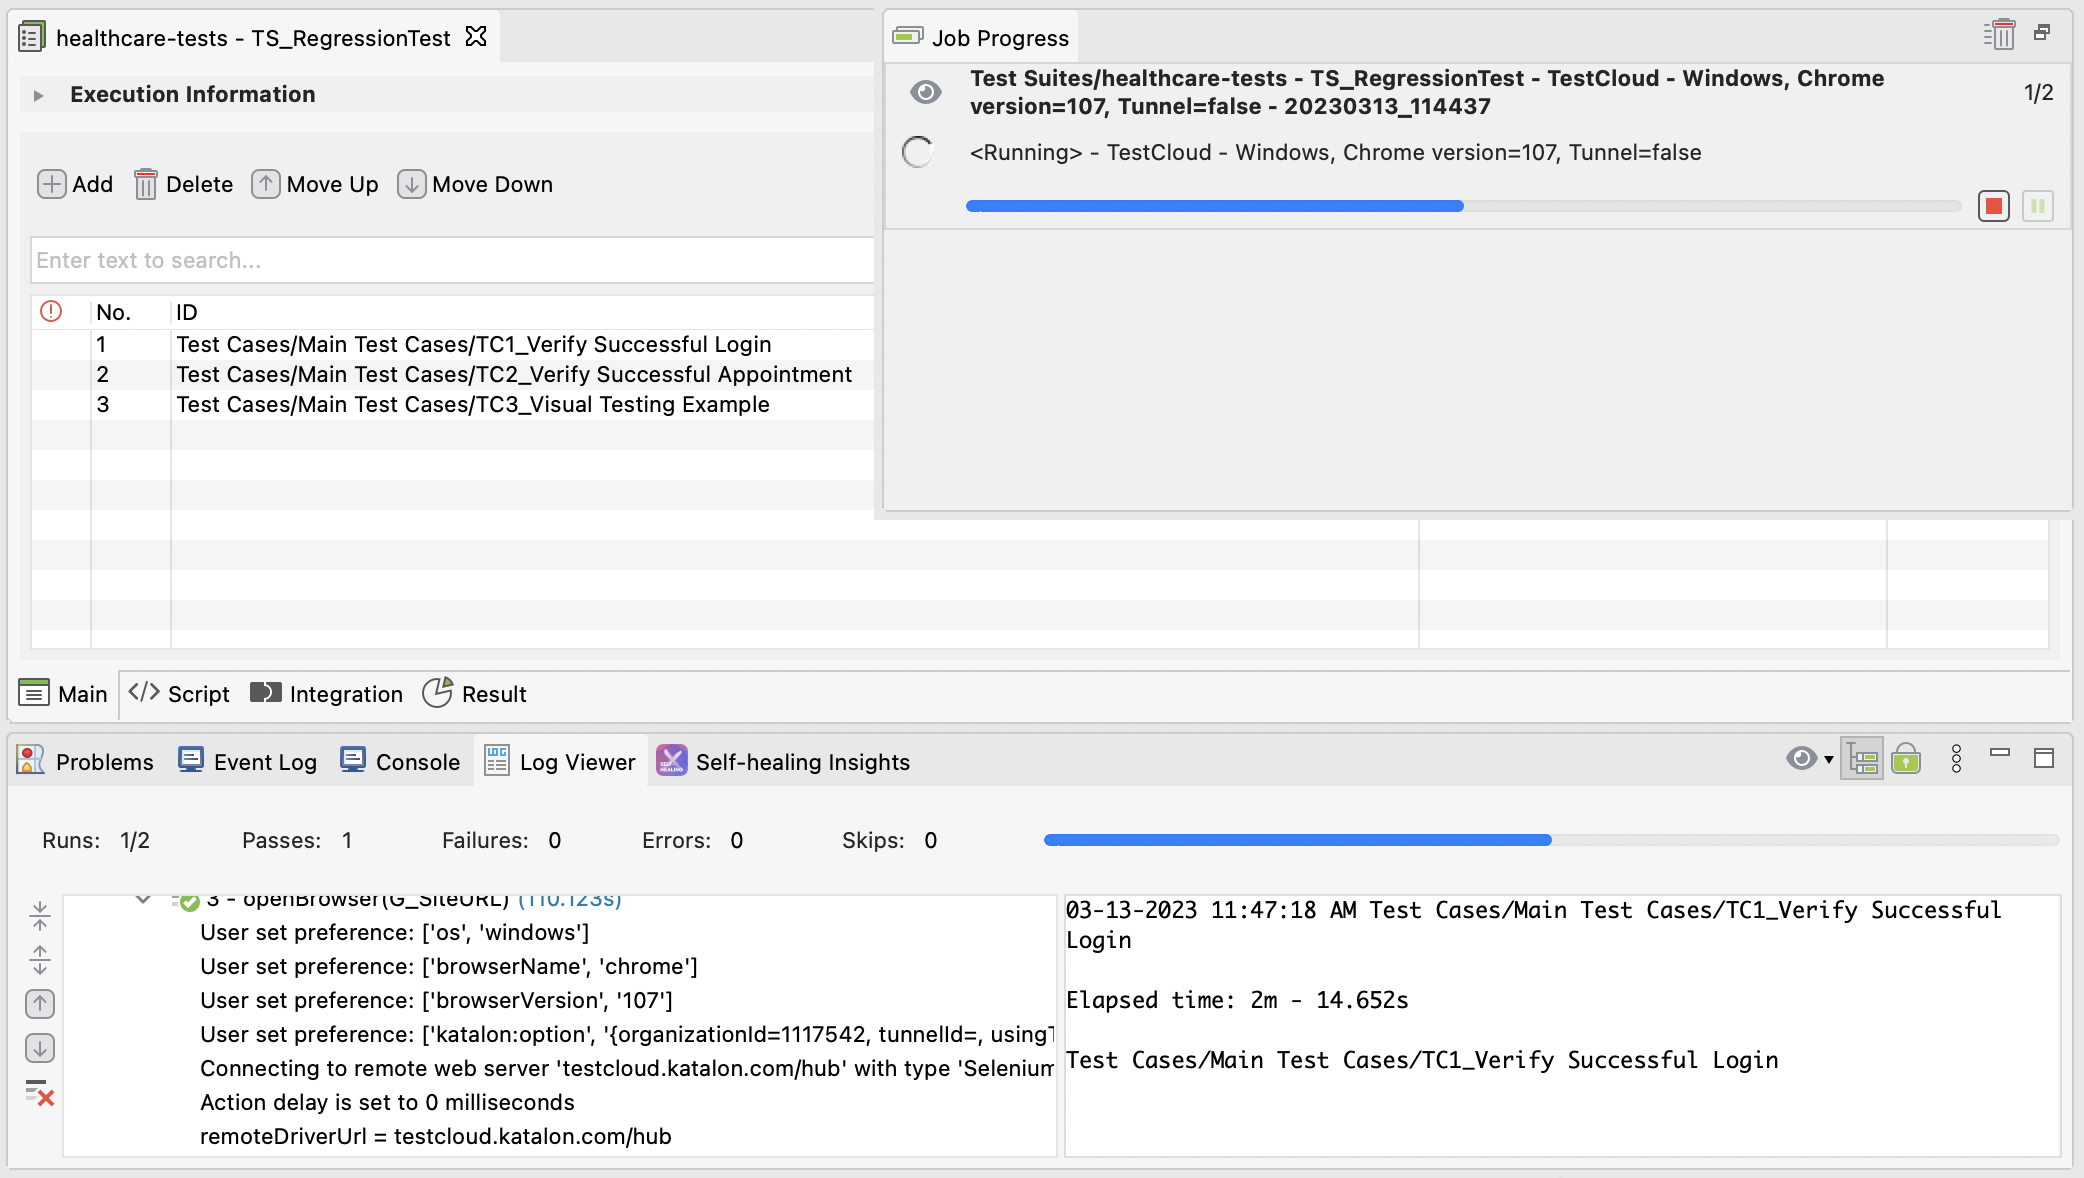Toggle the watch eye icon on the running job

click(x=925, y=92)
